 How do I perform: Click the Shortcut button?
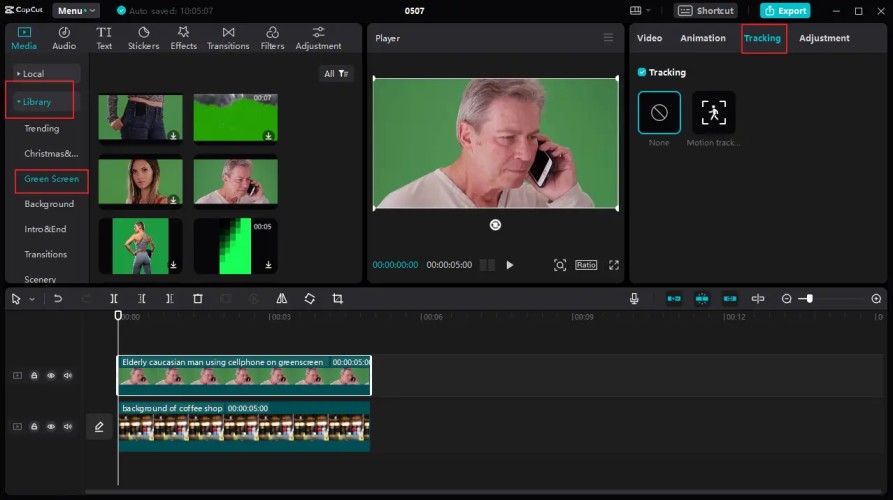pyautogui.click(x=706, y=10)
